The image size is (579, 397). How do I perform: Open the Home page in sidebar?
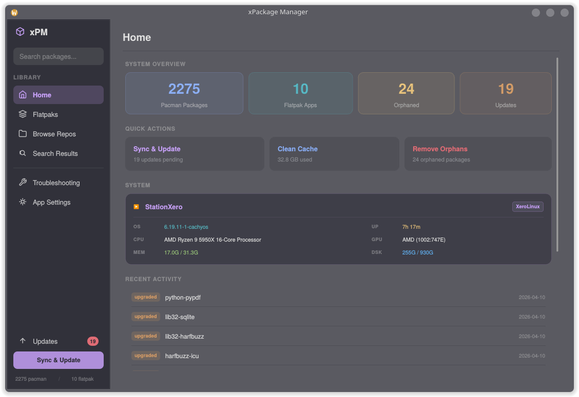[58, 95]
